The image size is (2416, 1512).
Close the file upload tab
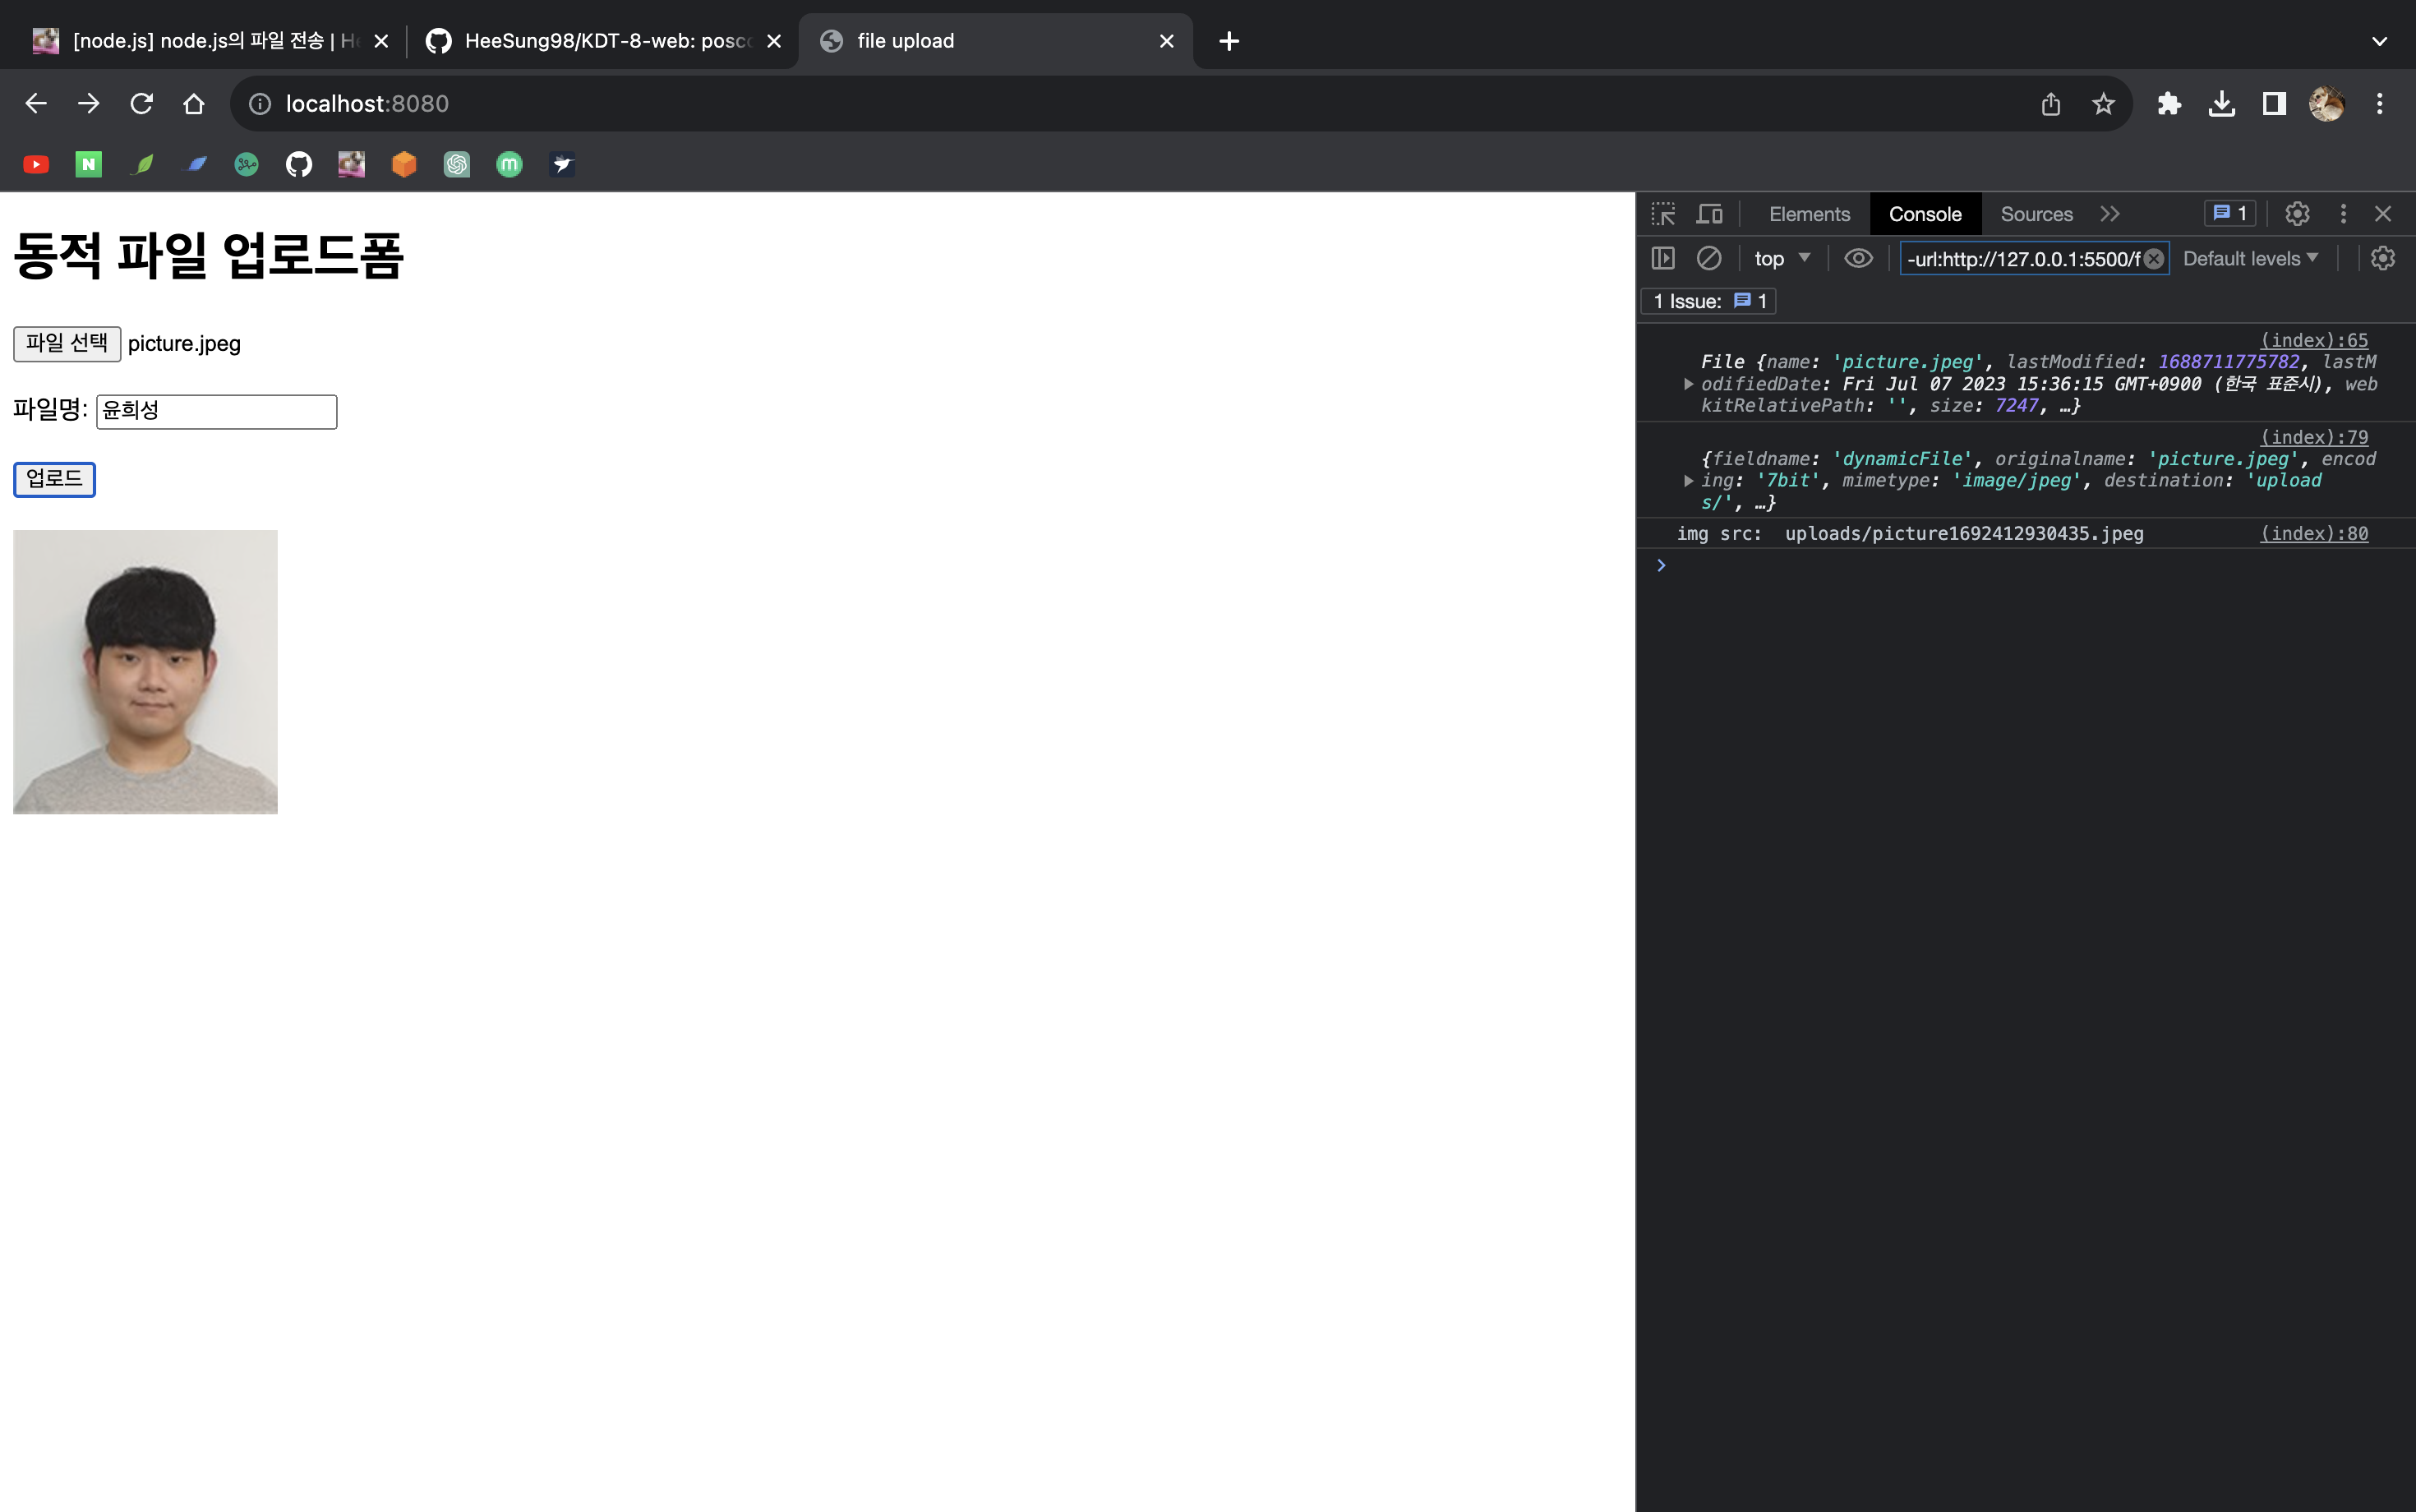point(1167,41)
